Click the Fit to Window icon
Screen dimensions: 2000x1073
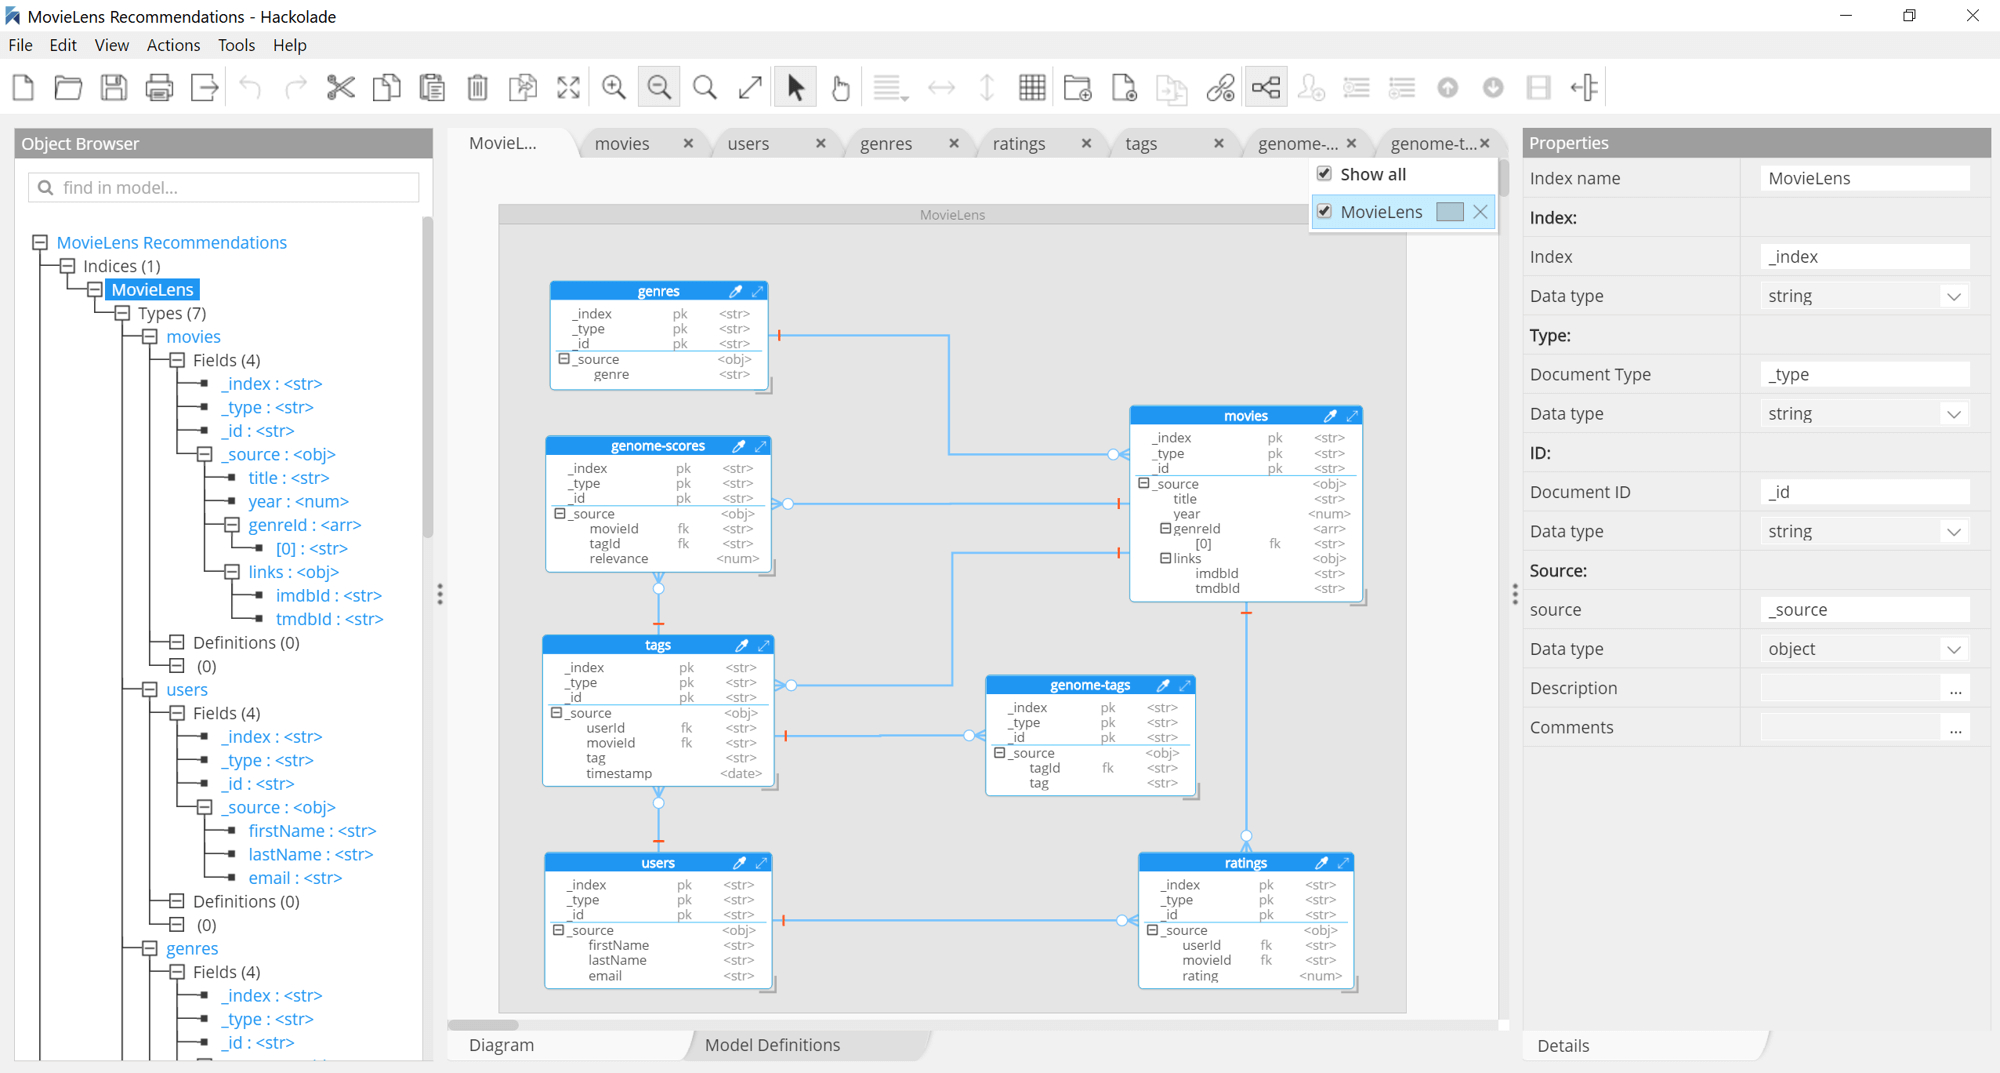tap(568, 87)
